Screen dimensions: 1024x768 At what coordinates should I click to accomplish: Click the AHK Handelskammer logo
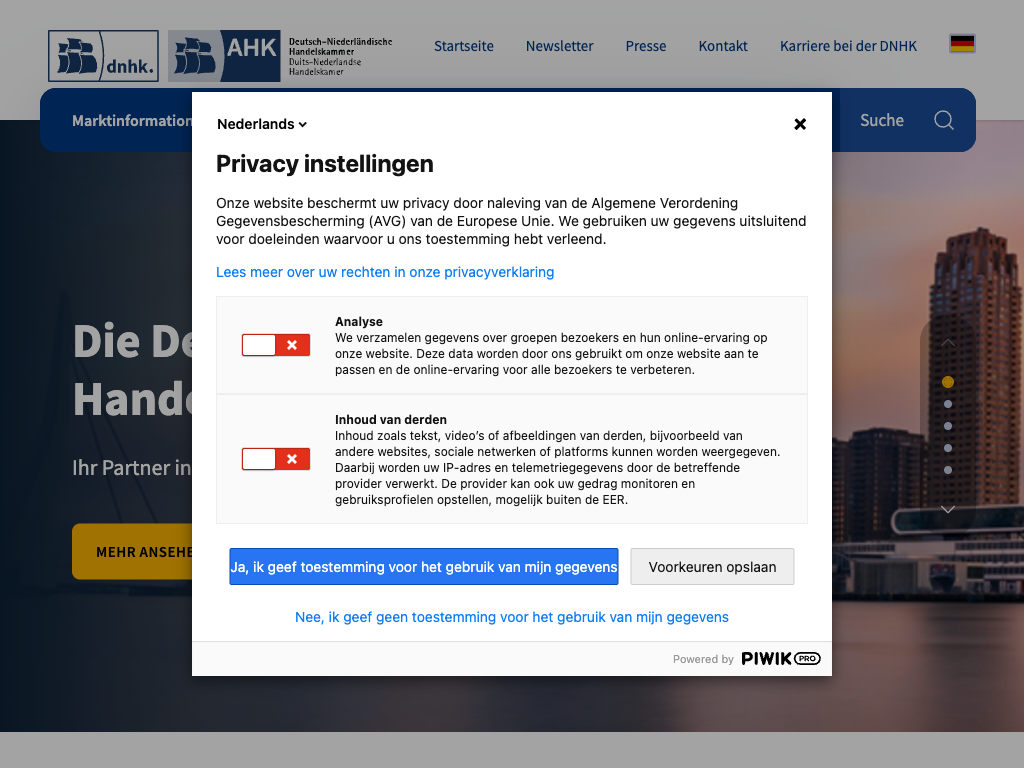pyautogui.click(x=281, y=56)
